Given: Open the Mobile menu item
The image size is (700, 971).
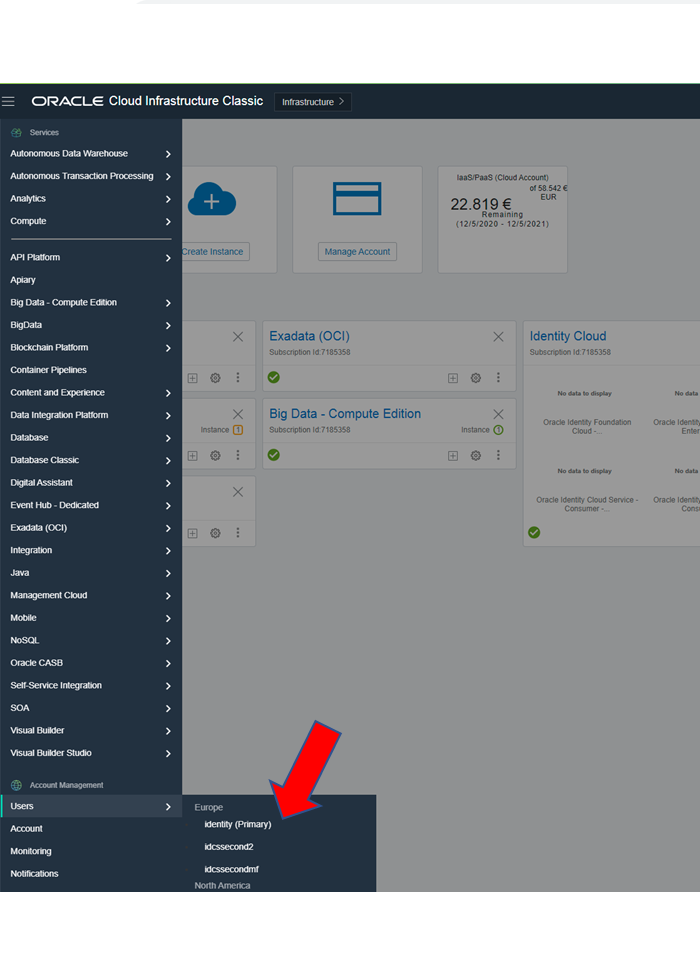Looking at the screenshot, I should [24, 617].
